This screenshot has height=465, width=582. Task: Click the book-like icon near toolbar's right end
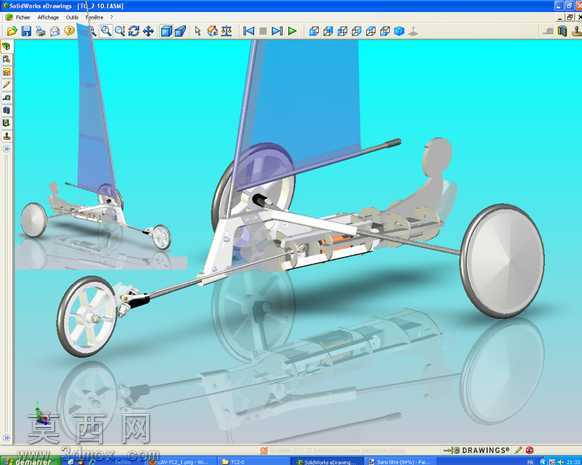click(x=562, y=31)
